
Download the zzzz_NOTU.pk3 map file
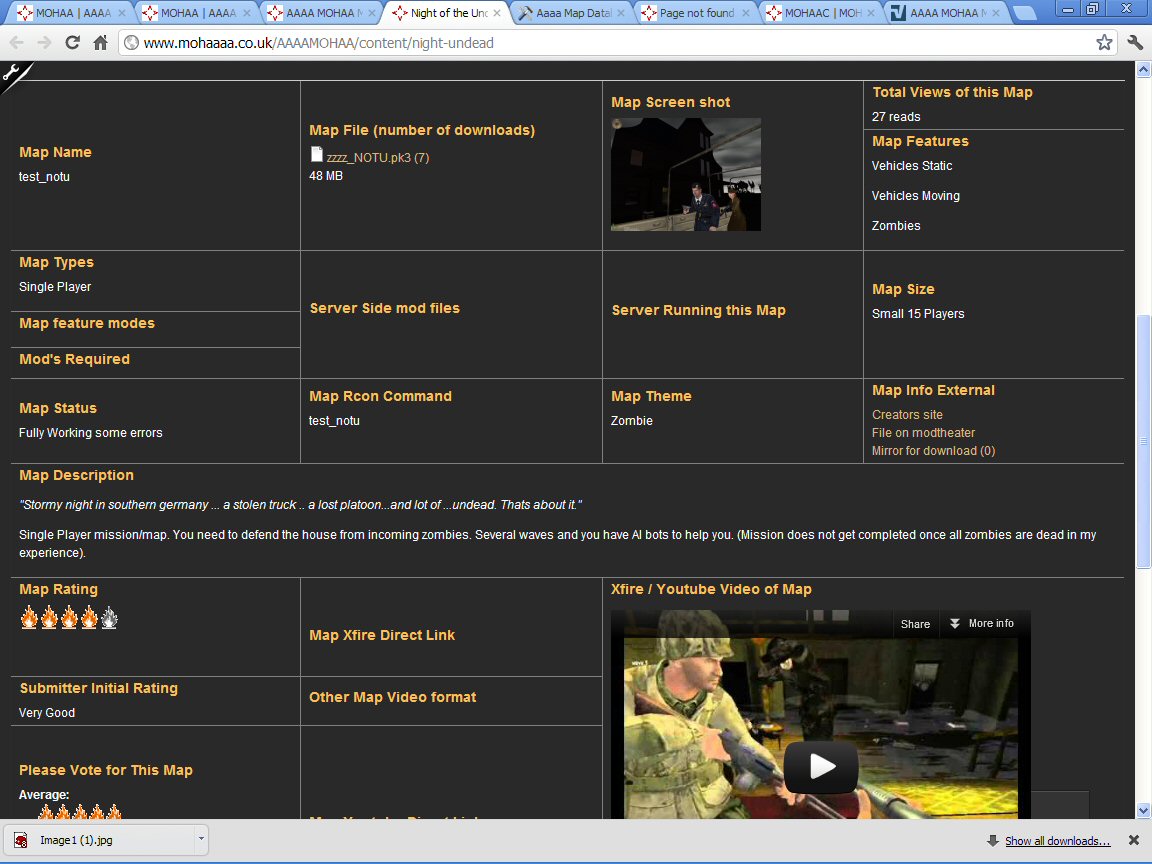tap(378, 157)
